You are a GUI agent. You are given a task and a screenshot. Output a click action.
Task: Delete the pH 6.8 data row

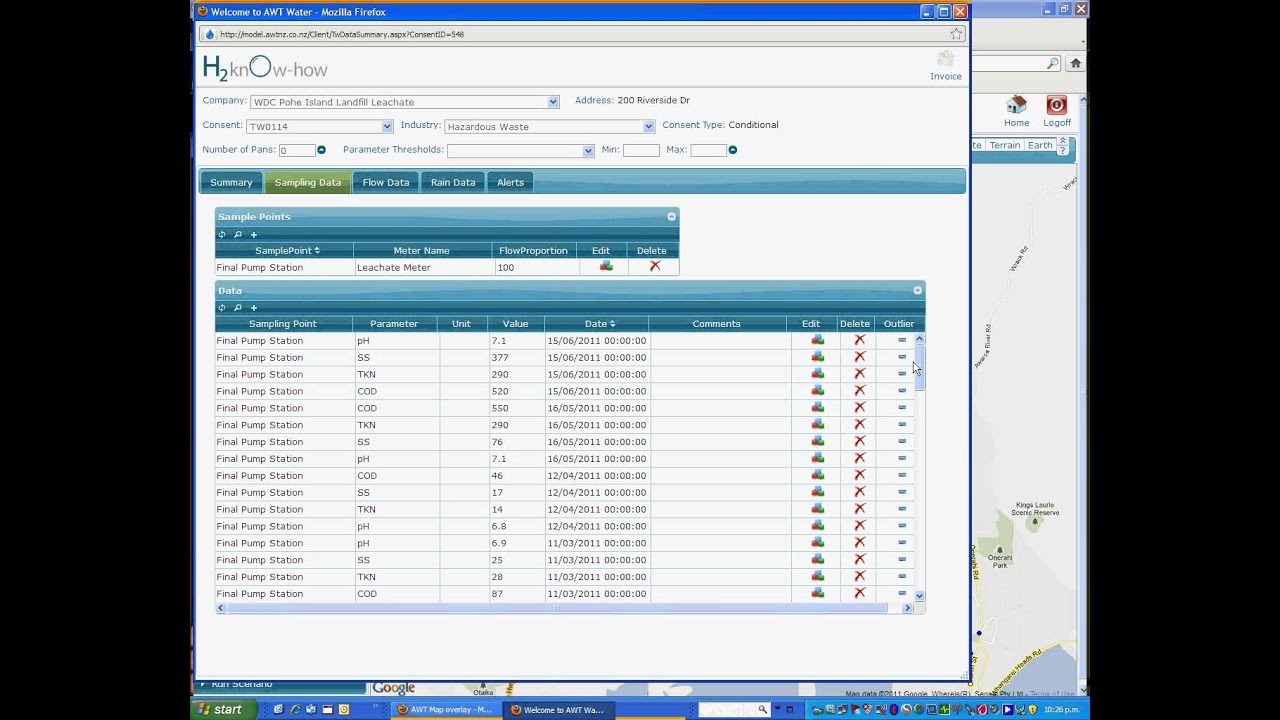(859, 526)
